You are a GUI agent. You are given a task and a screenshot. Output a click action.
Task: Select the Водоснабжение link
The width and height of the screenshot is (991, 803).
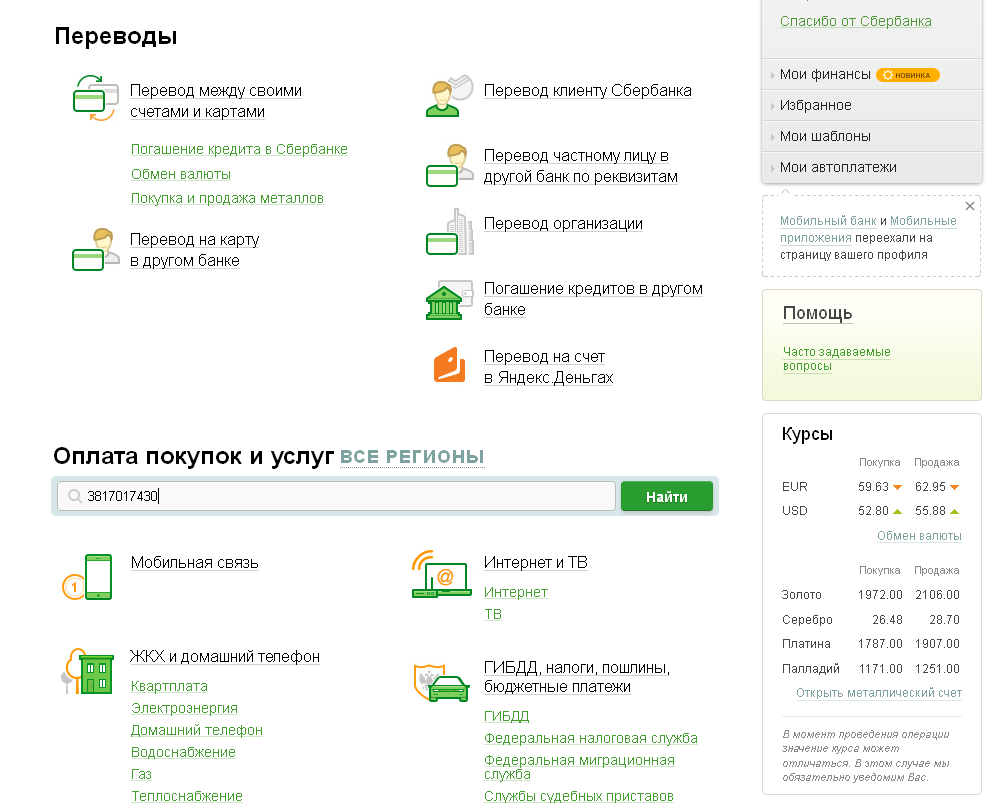tap(183, 753)
